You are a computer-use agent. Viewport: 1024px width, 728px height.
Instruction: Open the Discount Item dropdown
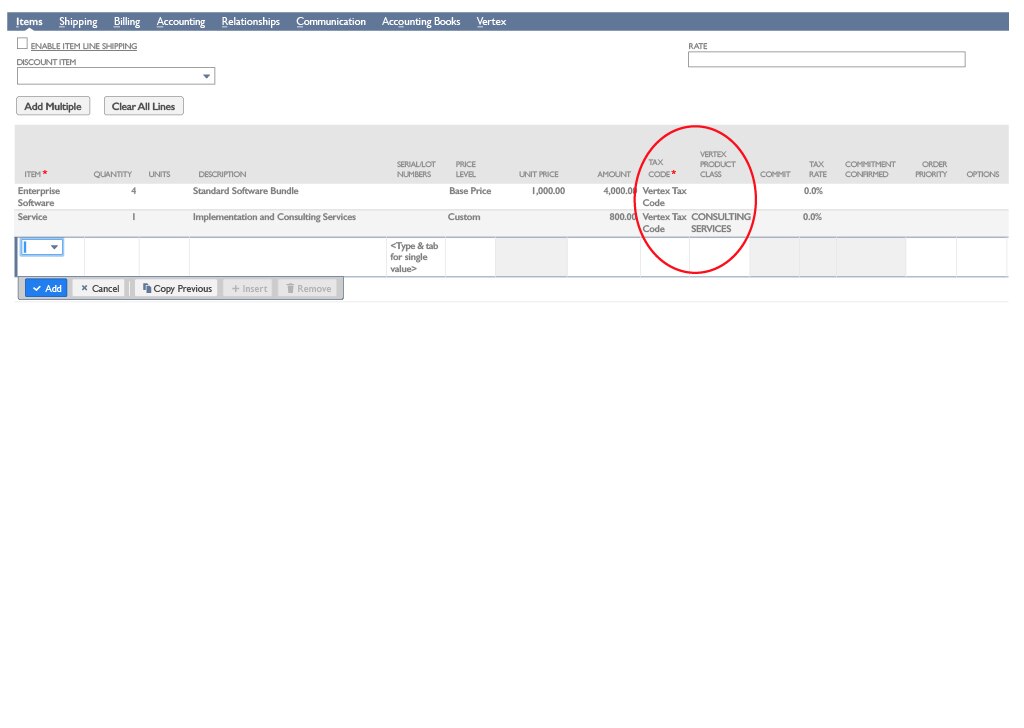(x=207, y=76)
